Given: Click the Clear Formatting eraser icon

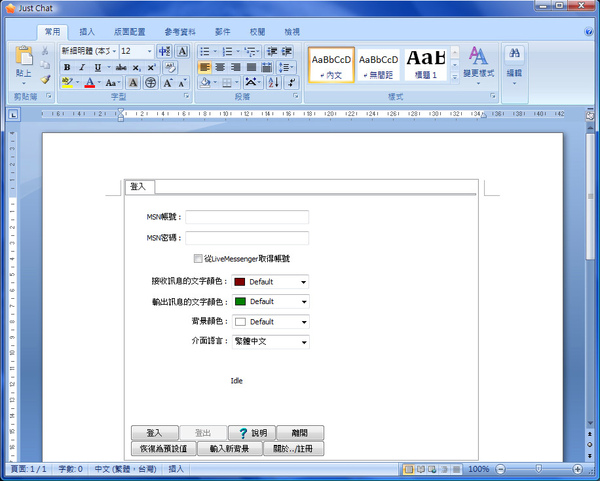Looking at the screenshot, I should [170, 67].
